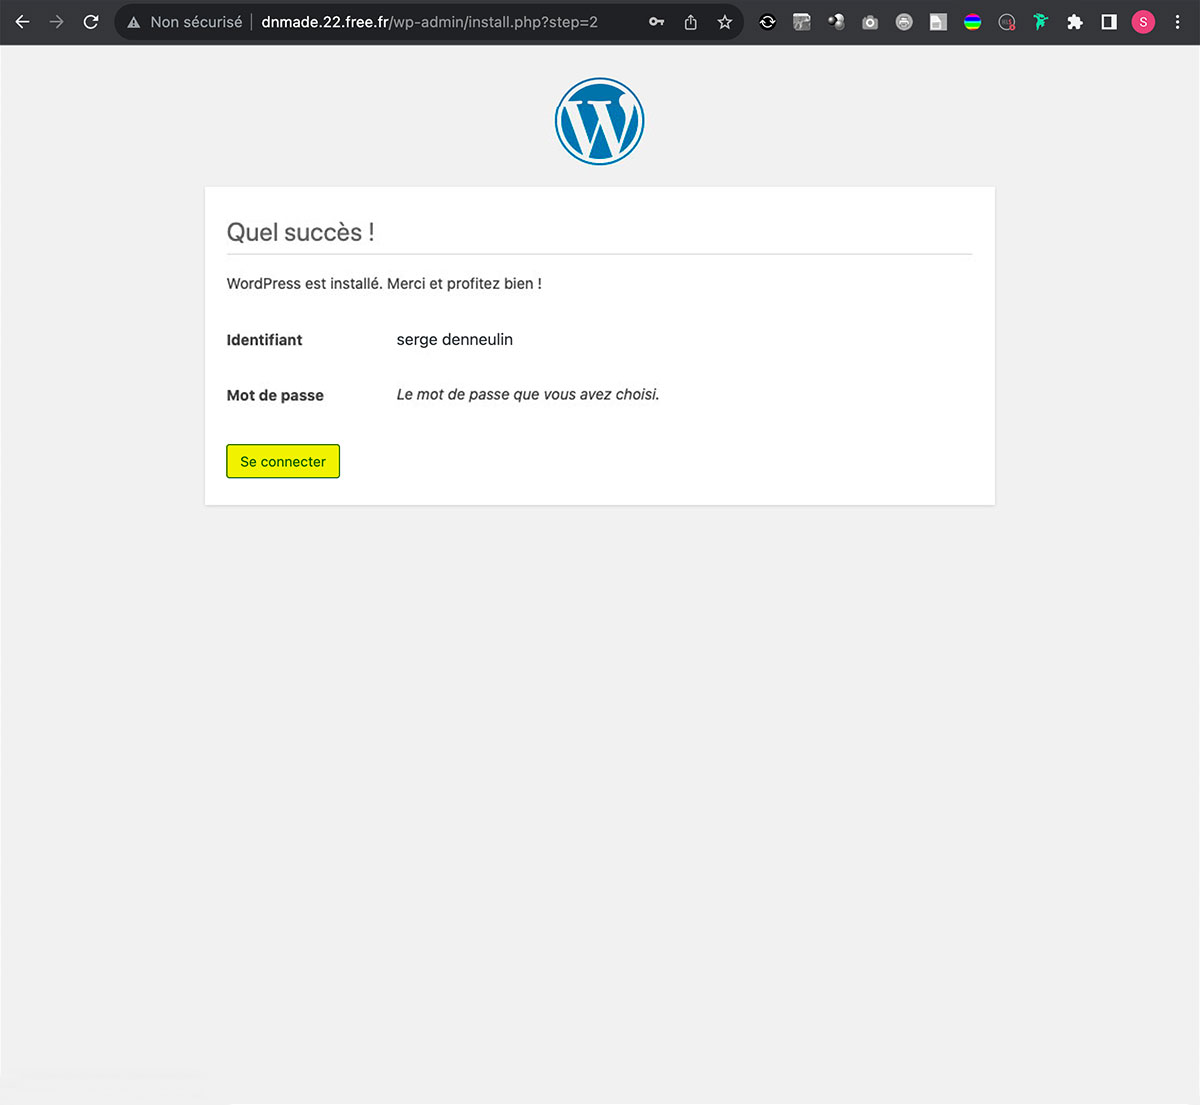Click the three grey spheres extension icon

[836, 22]
